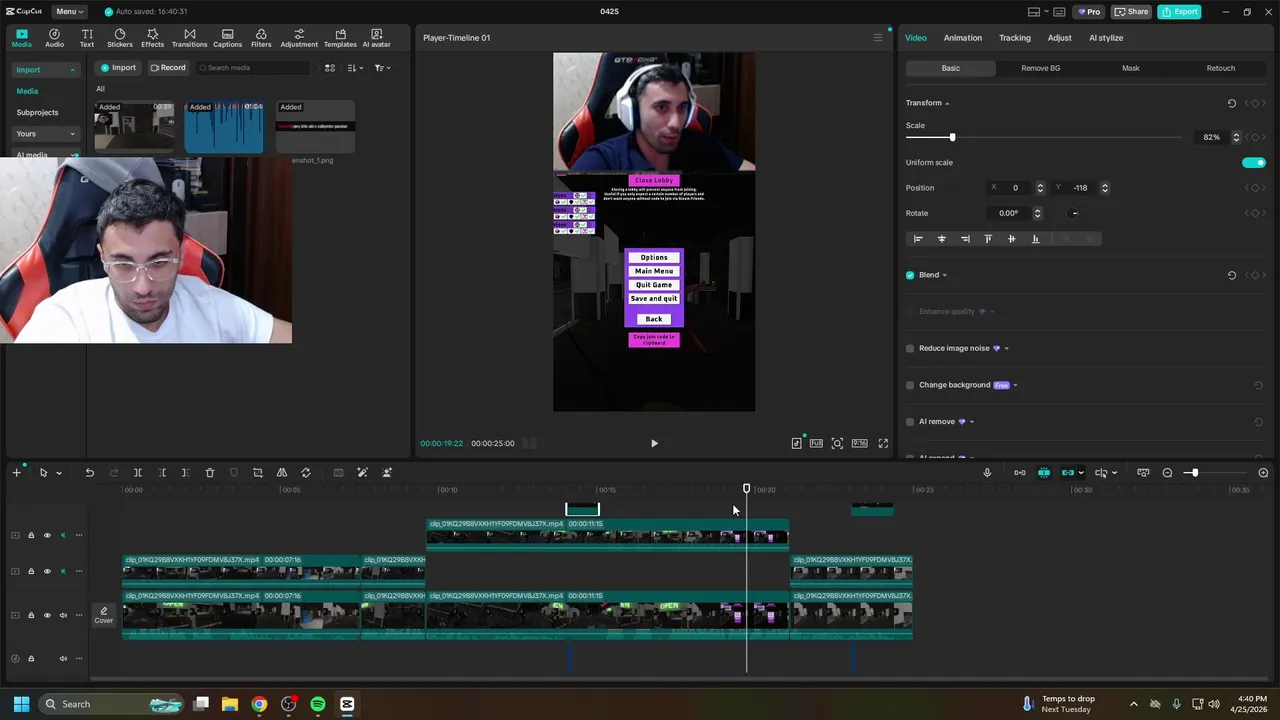This screenshot has height=720, width=1280.
Task: Undo the last timeline action
Action: click(x=89, y=473)
